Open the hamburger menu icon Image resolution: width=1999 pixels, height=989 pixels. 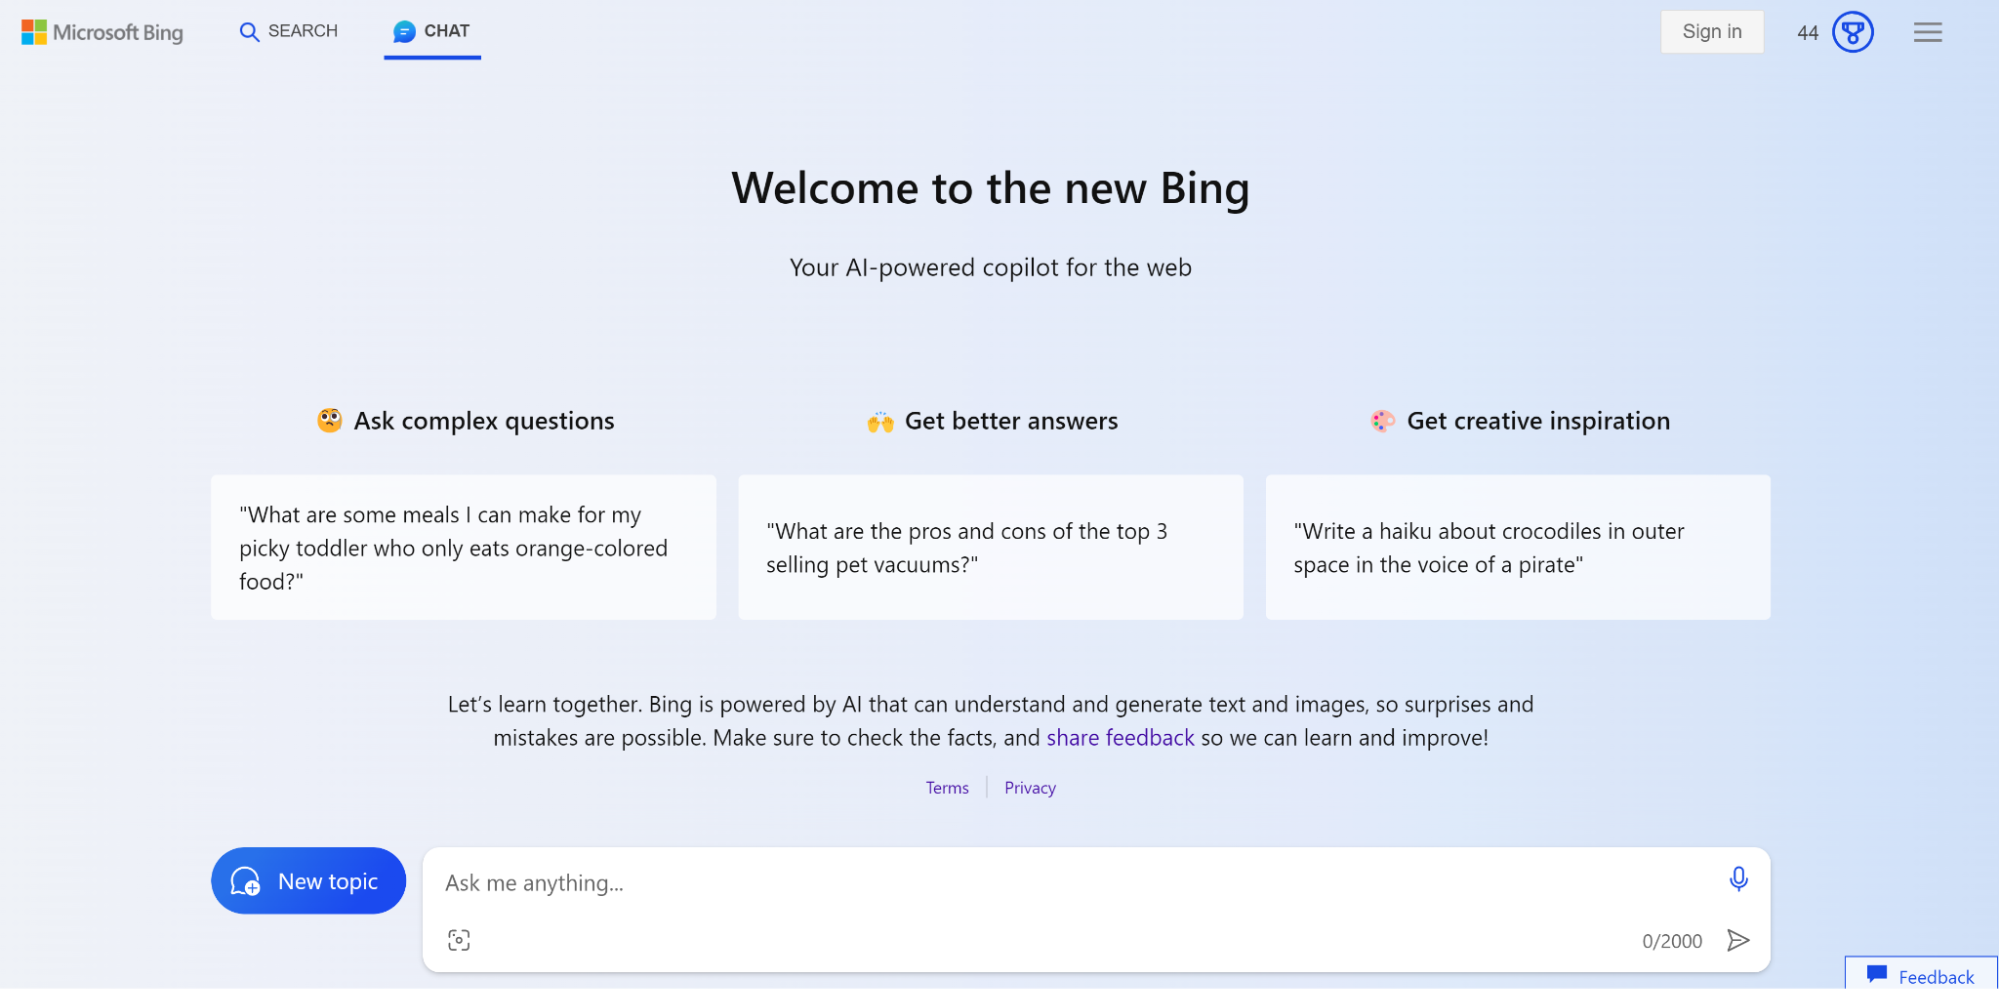(1927, 32)
